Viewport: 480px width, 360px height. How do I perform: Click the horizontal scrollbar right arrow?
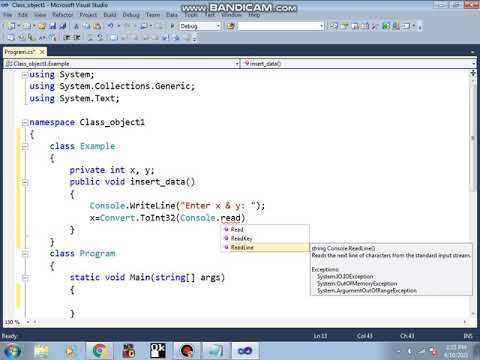coord(465,322)
